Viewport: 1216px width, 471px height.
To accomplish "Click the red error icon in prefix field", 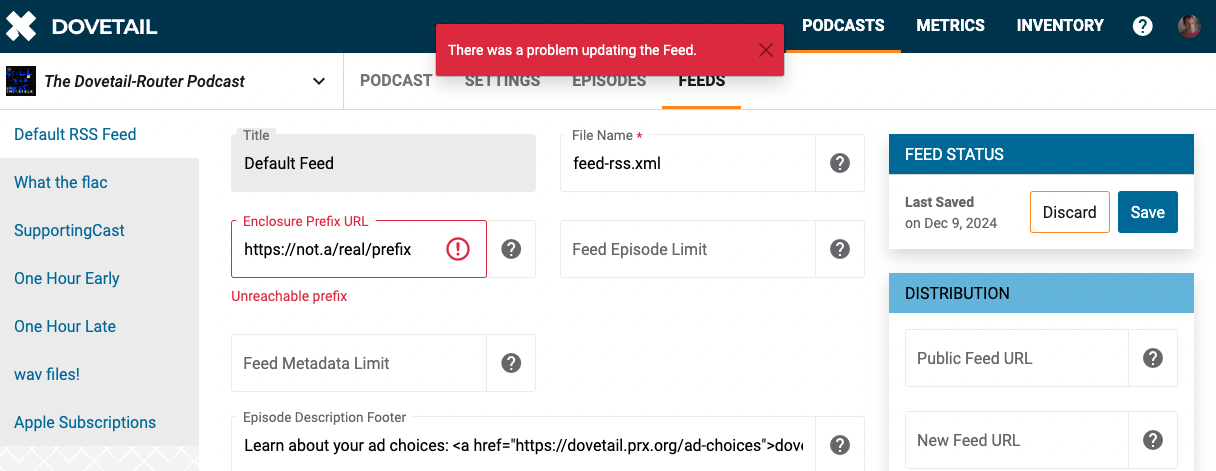I will (x=458, y=249).
